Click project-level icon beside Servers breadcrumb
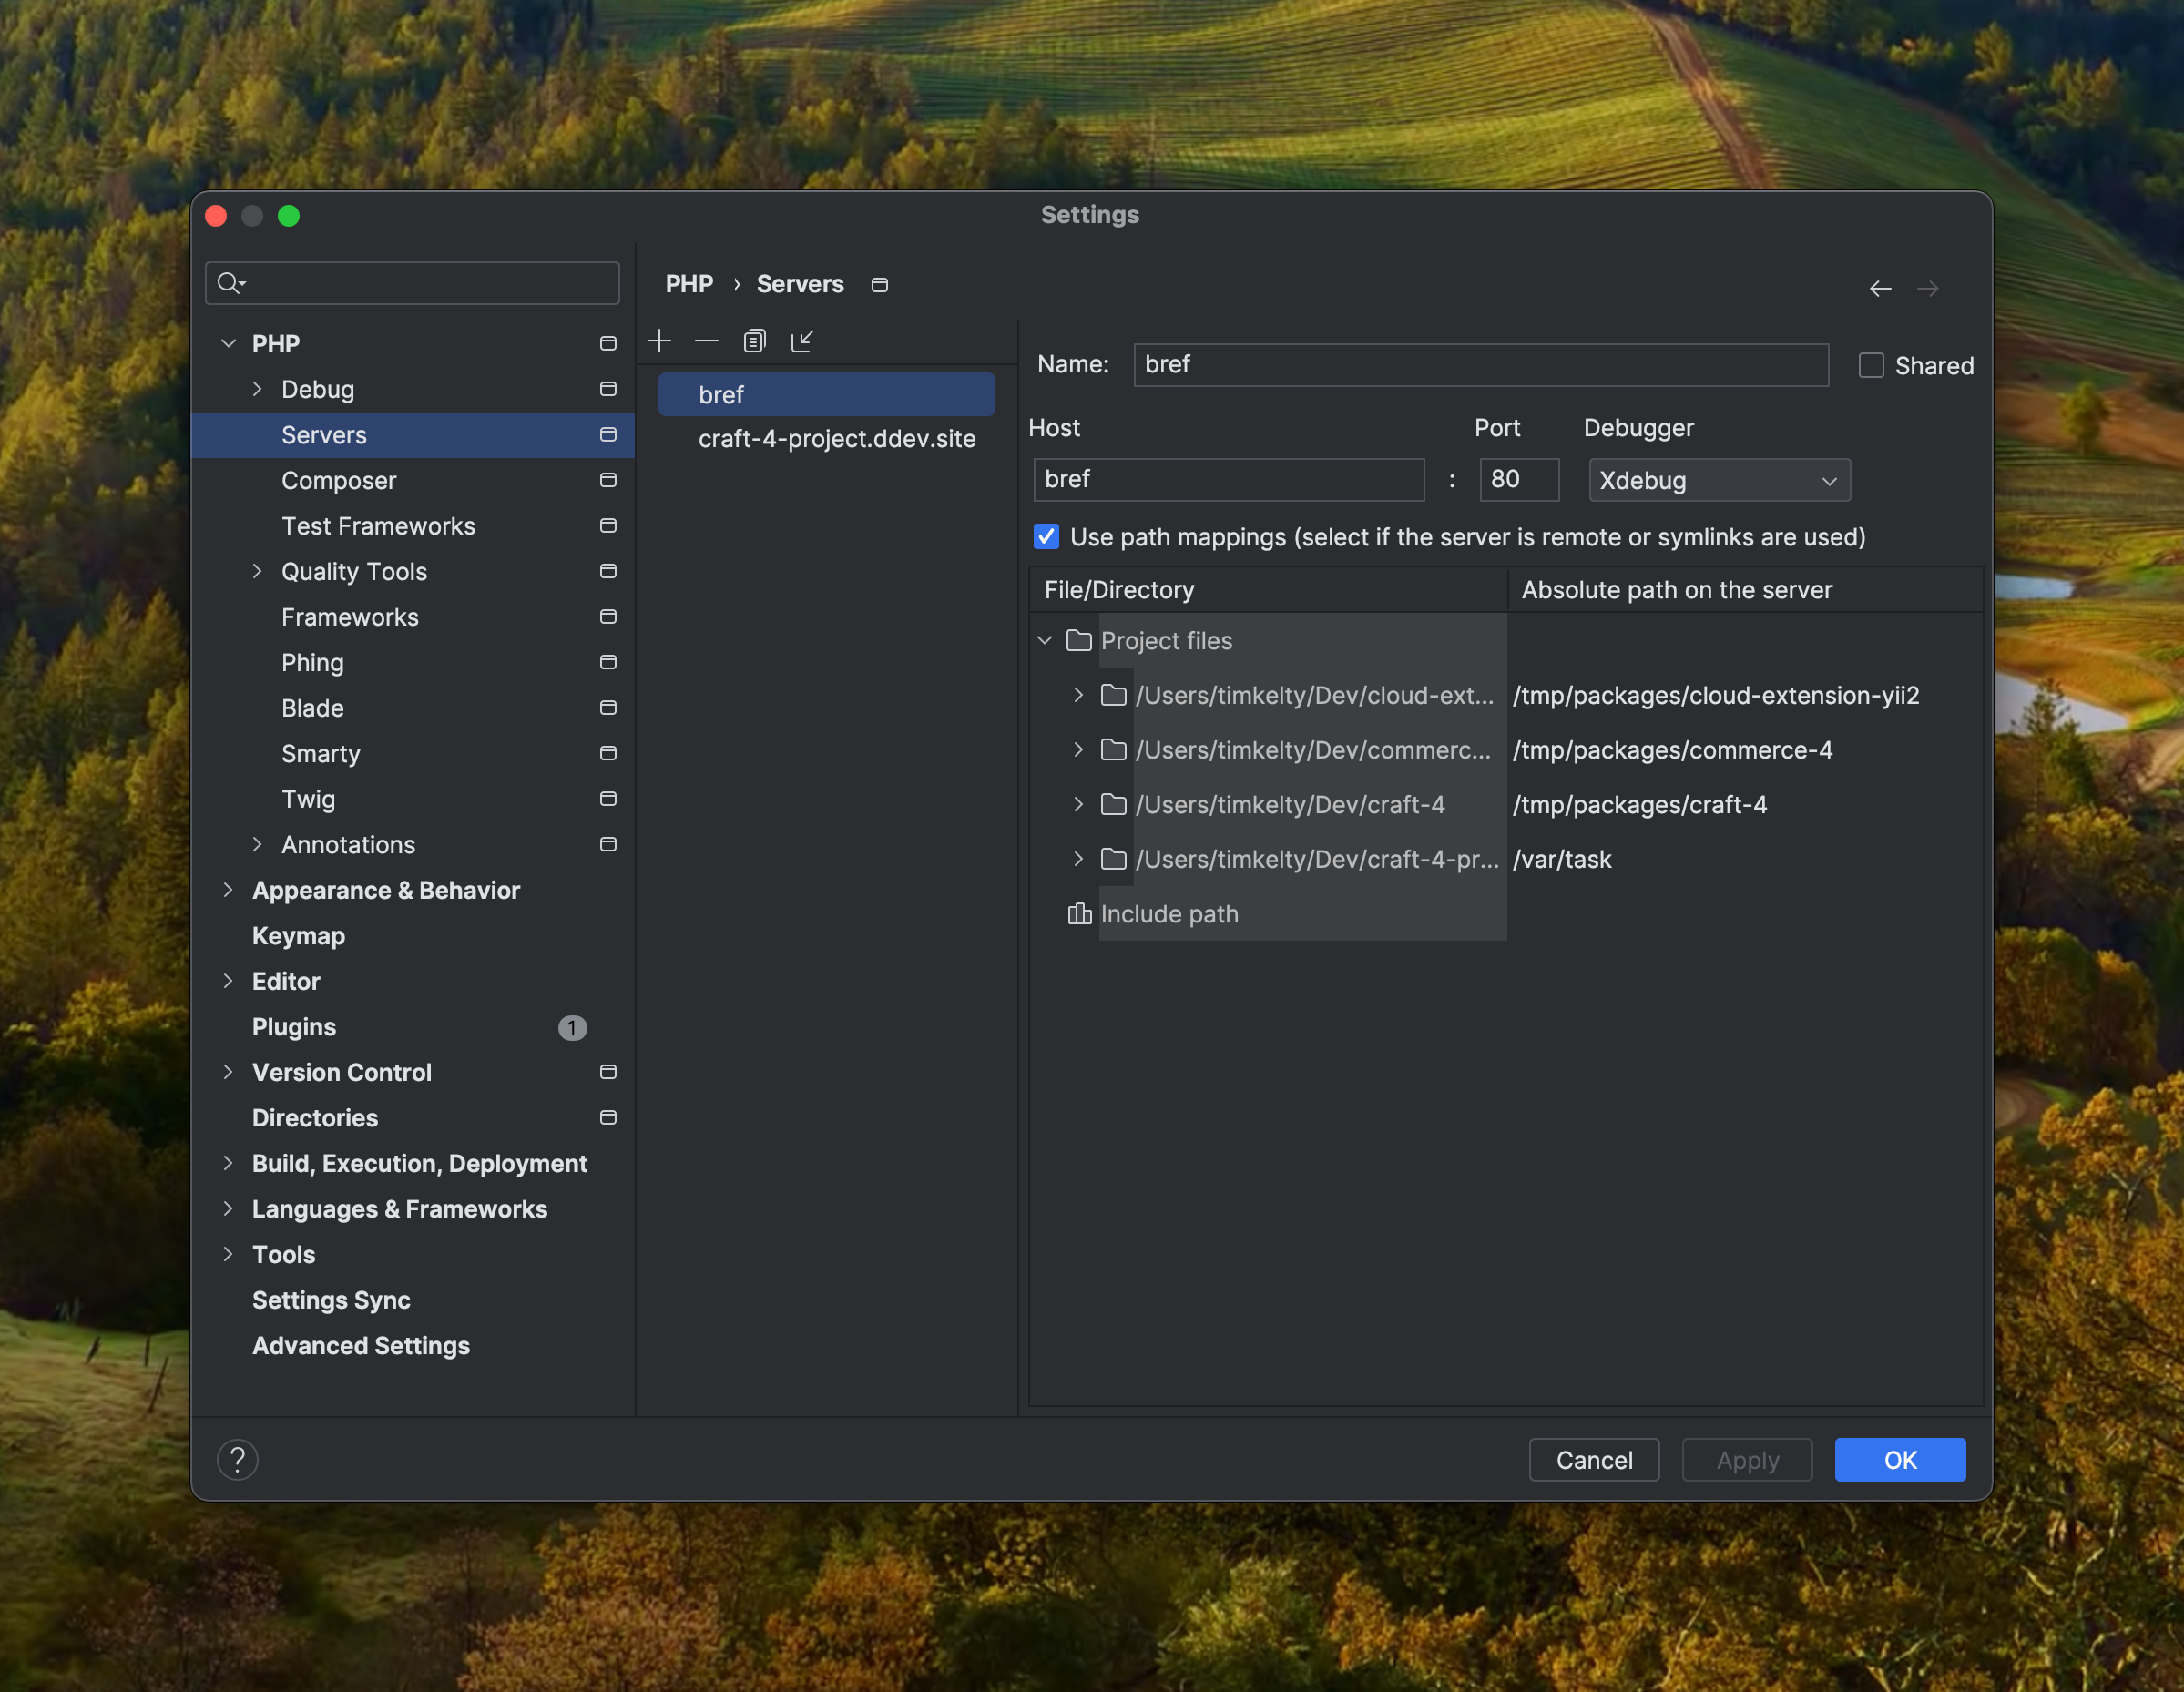The width and height of the screenshot is (2184, 1692). tap(879, 285)
